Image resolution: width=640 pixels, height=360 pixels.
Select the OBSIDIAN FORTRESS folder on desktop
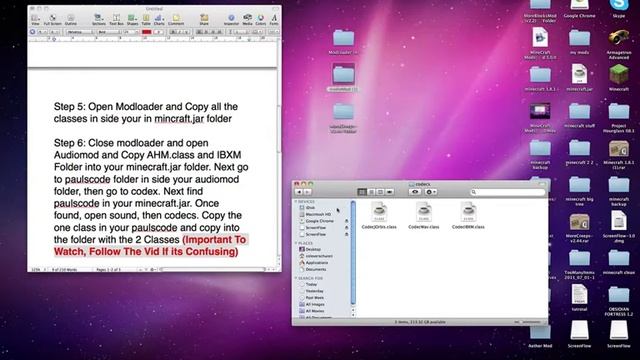pos(619,301)
